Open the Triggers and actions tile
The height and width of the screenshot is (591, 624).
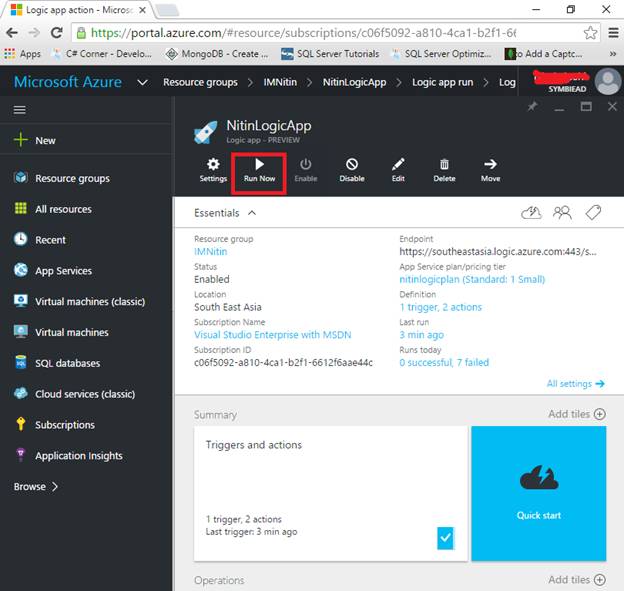tap(331, 493)
